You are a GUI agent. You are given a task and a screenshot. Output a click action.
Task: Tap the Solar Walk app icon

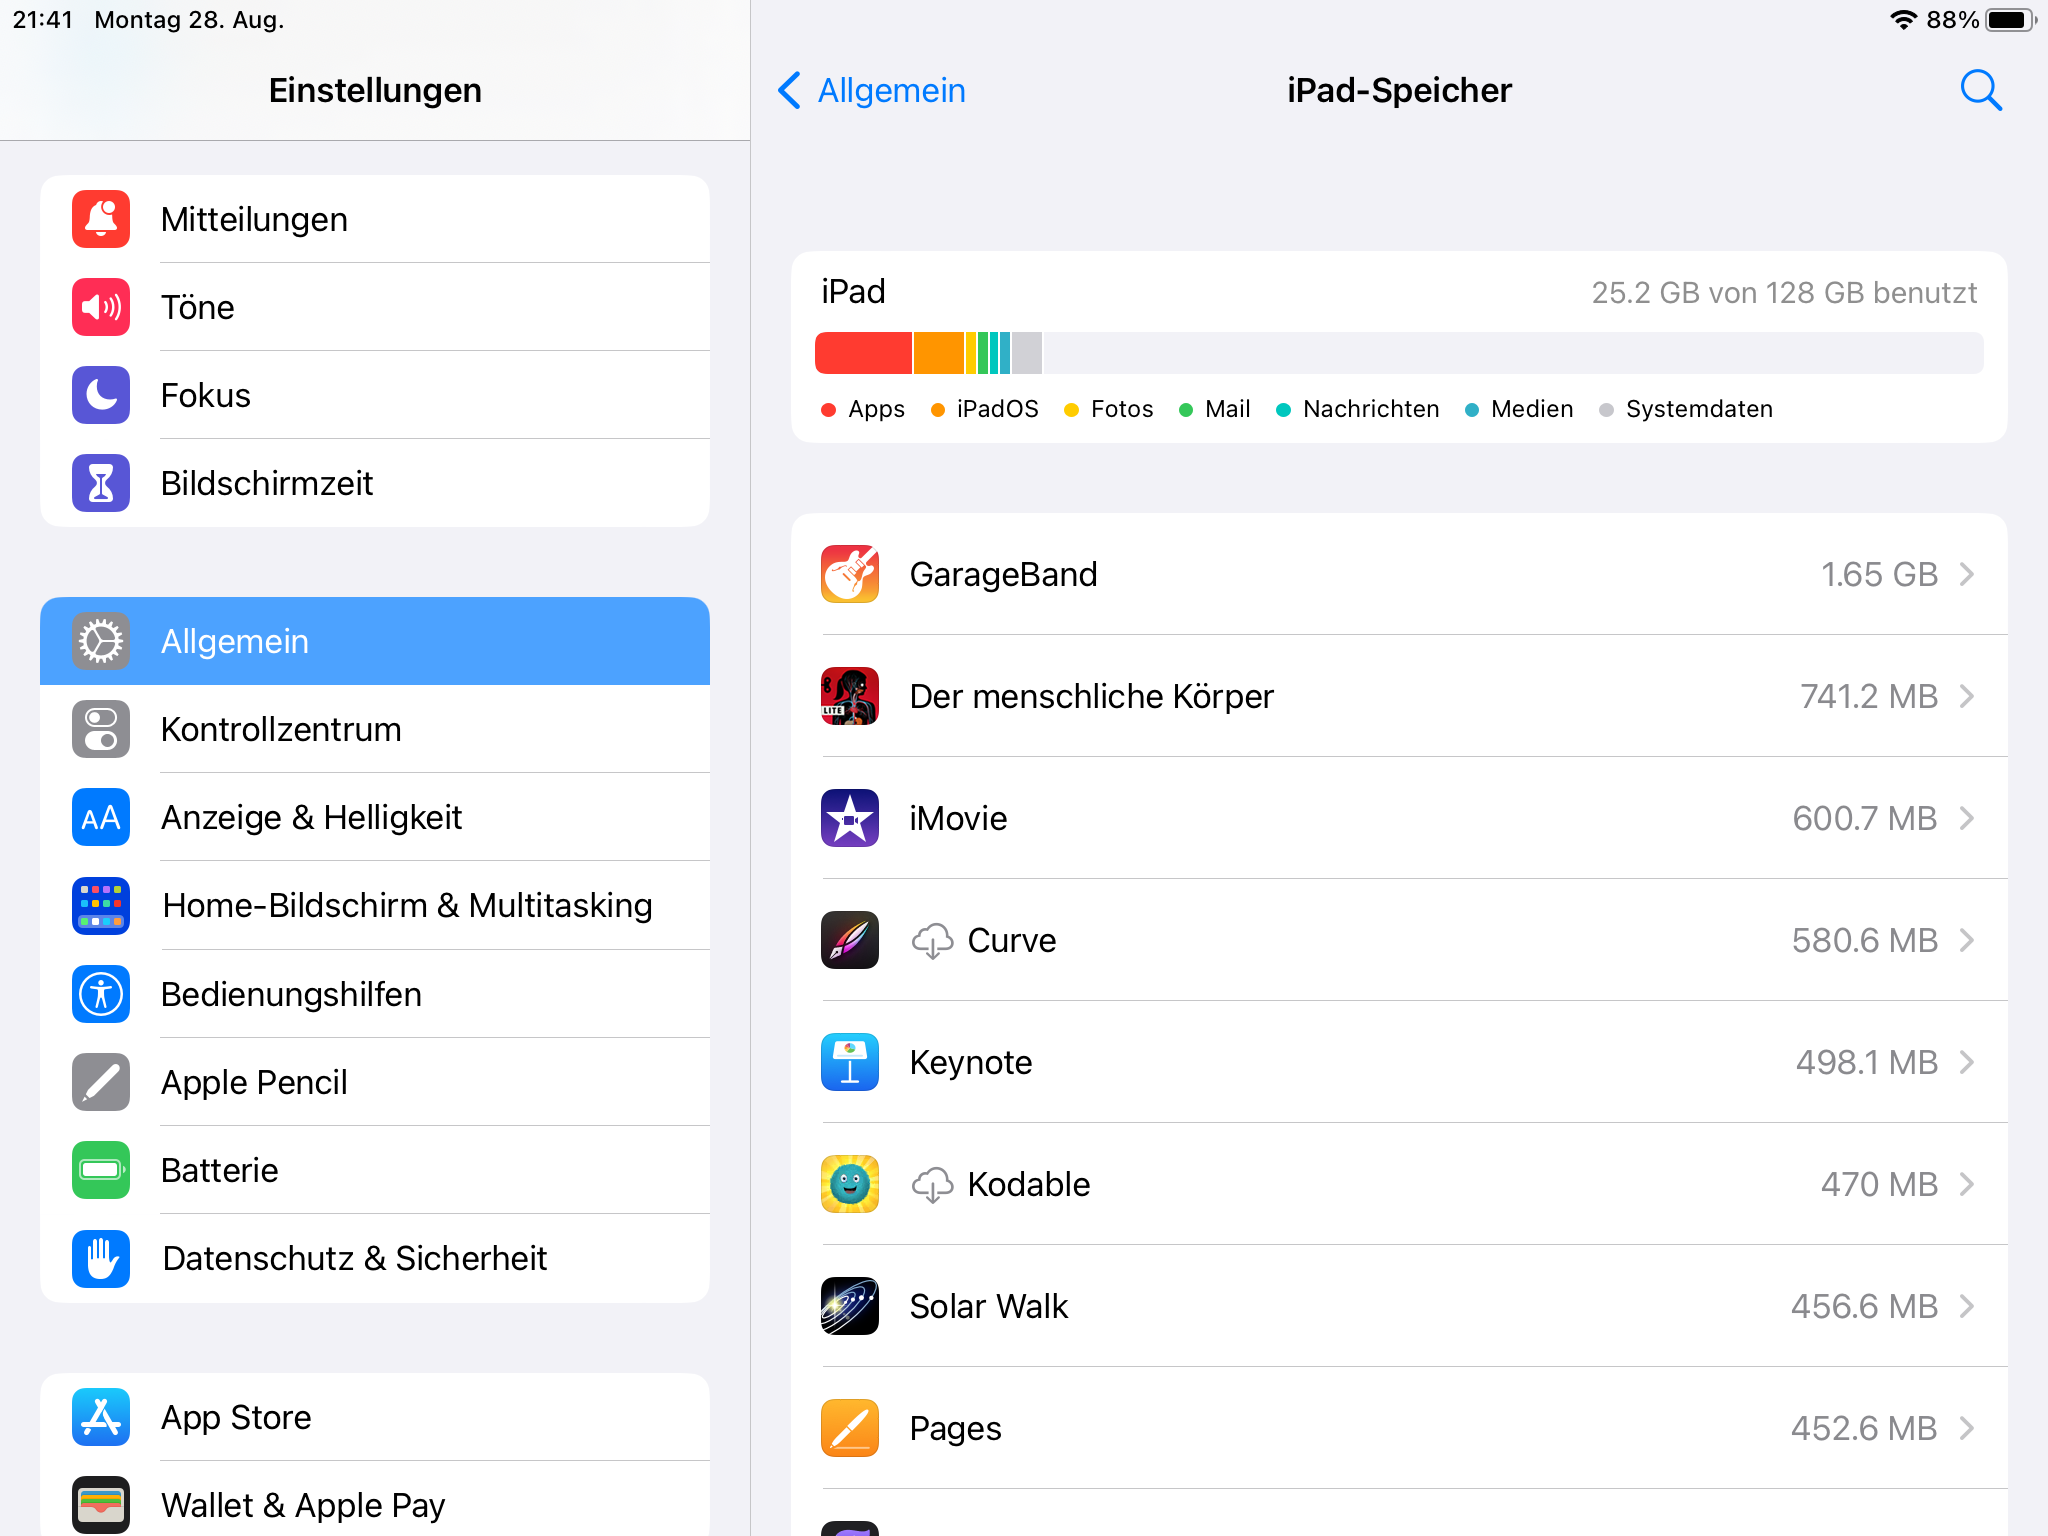pyautogui.click(x=850, y=1306)
